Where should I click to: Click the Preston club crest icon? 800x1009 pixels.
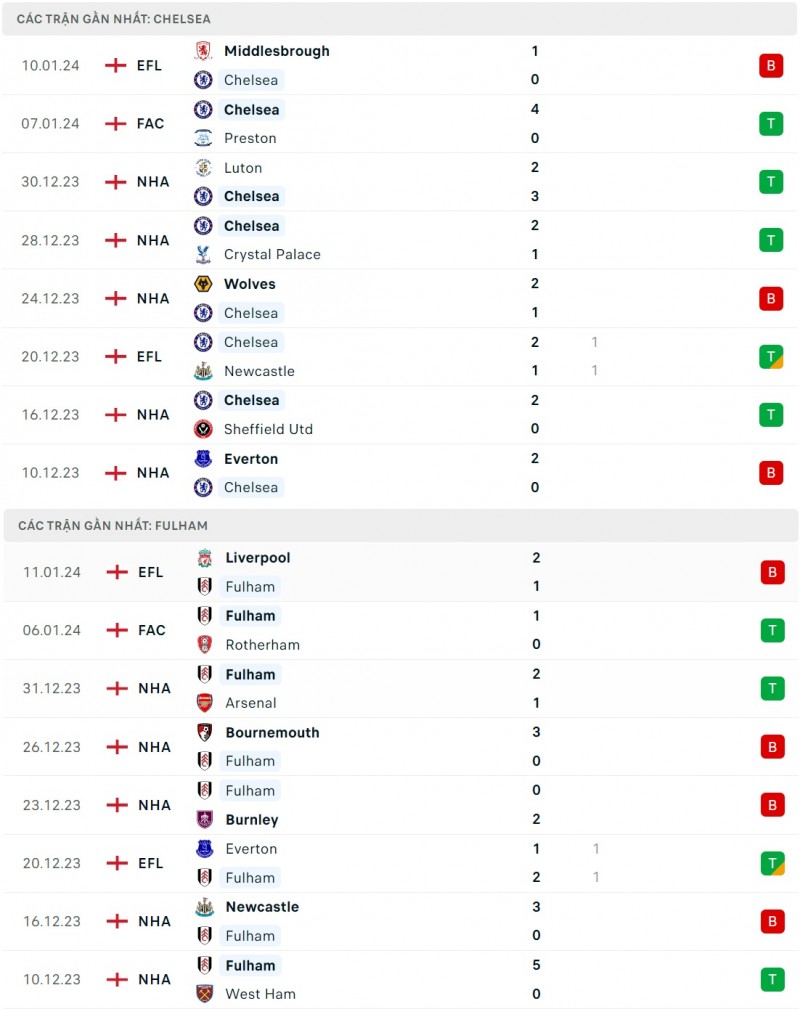(x=203, y=138)
